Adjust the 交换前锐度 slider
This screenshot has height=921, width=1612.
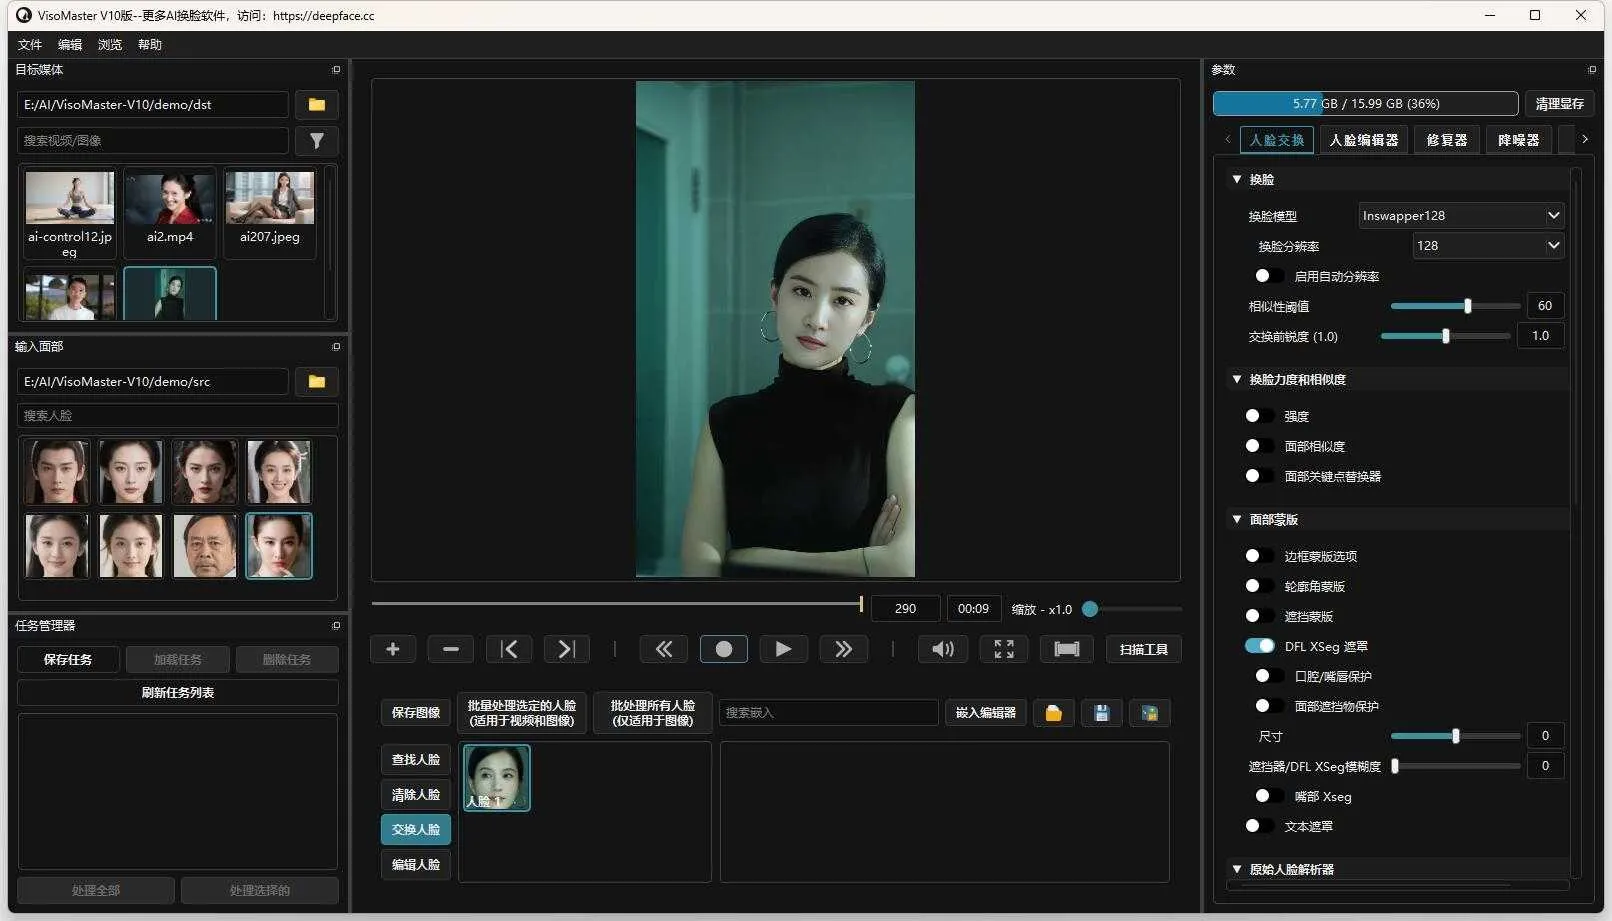click(1445, 336)
